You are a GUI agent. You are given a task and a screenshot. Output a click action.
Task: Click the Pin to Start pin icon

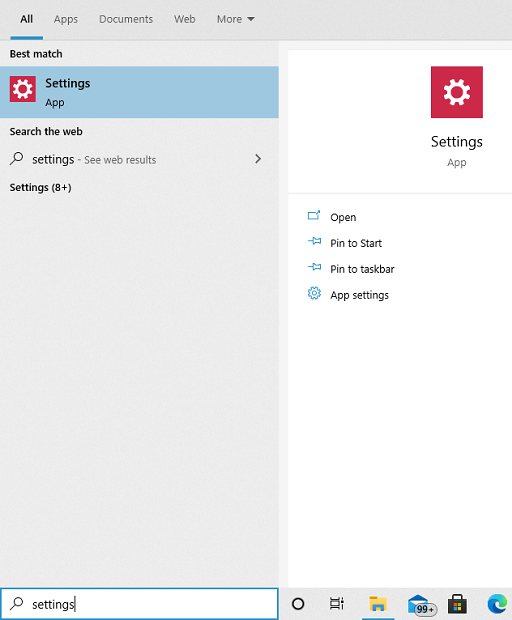coord(314,242)
